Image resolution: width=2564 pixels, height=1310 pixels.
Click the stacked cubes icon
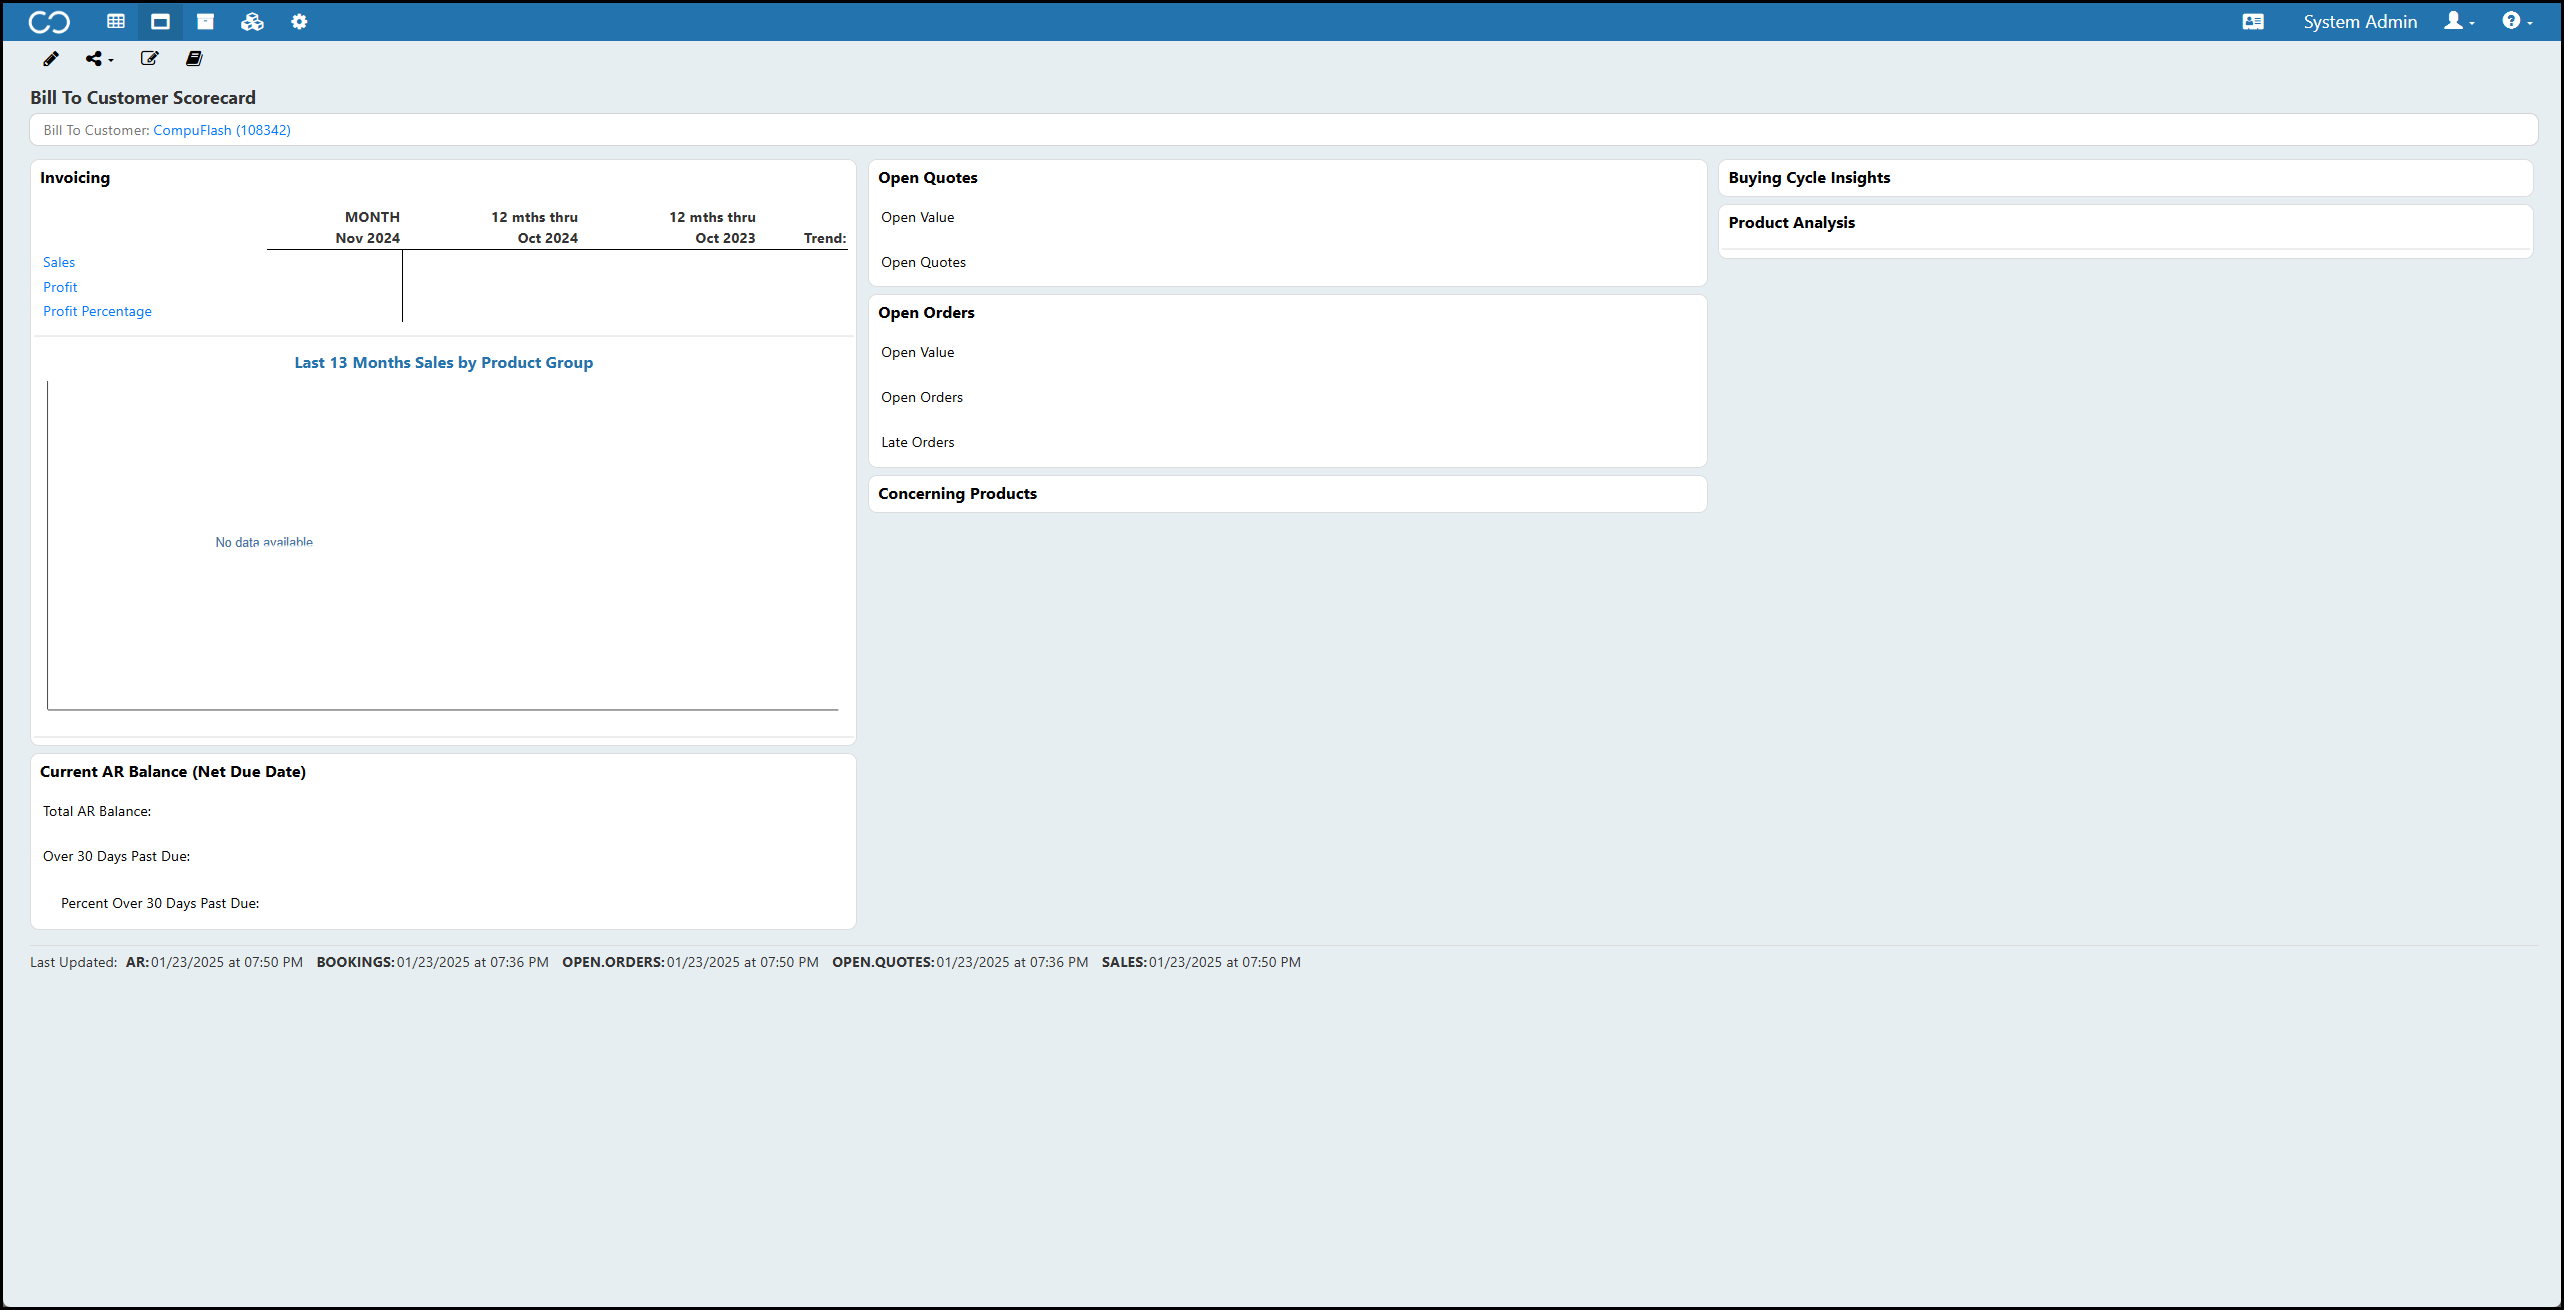point(252,21)
